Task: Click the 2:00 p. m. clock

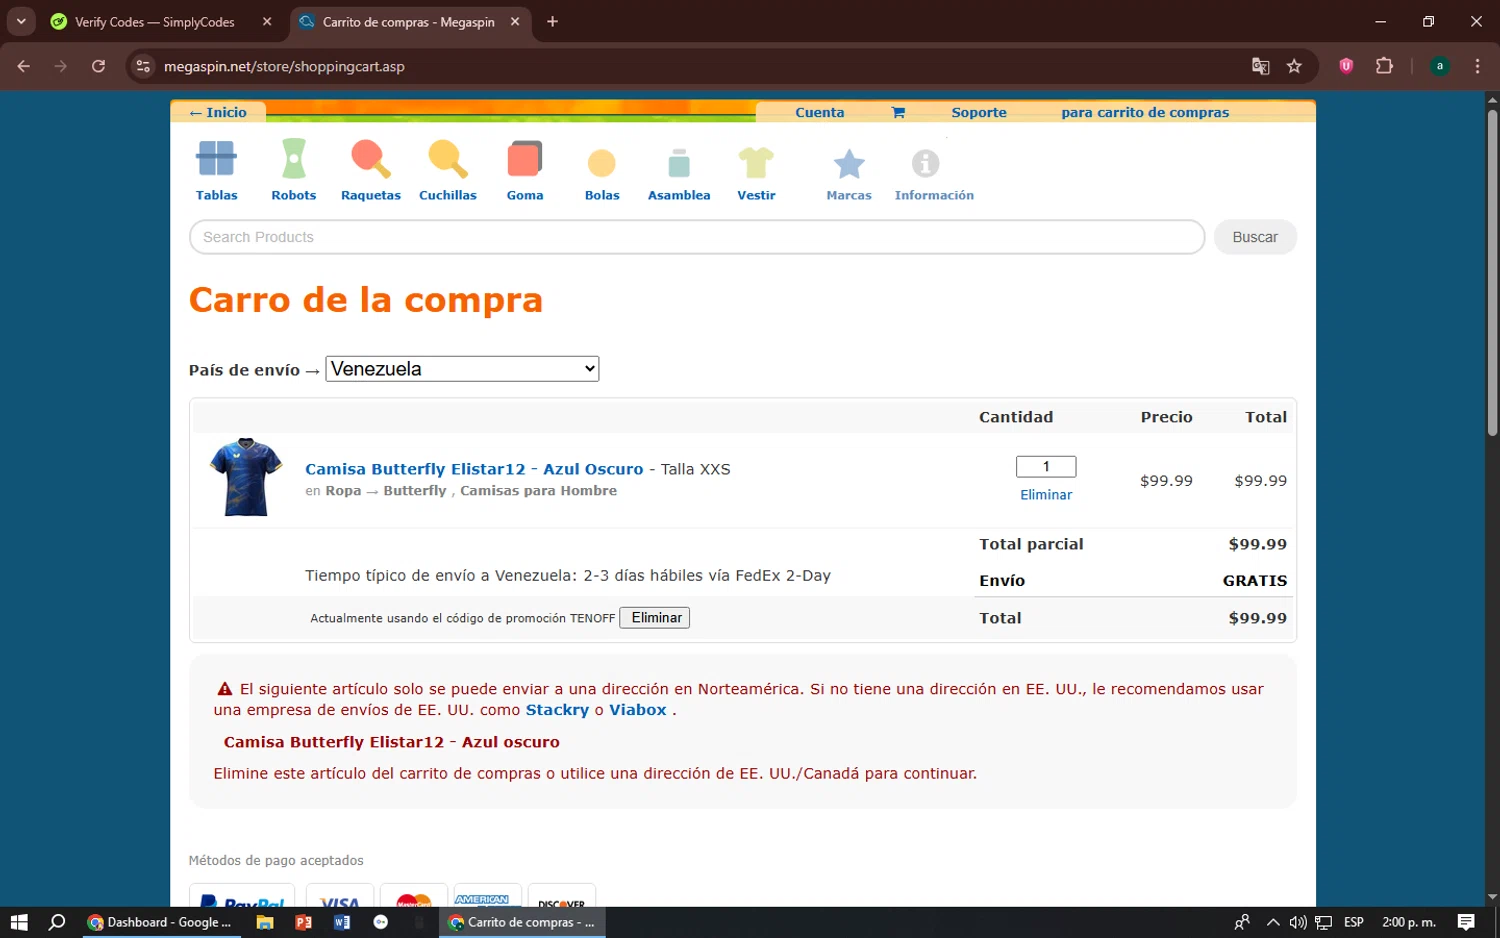Action: (x=1408, y=922)
